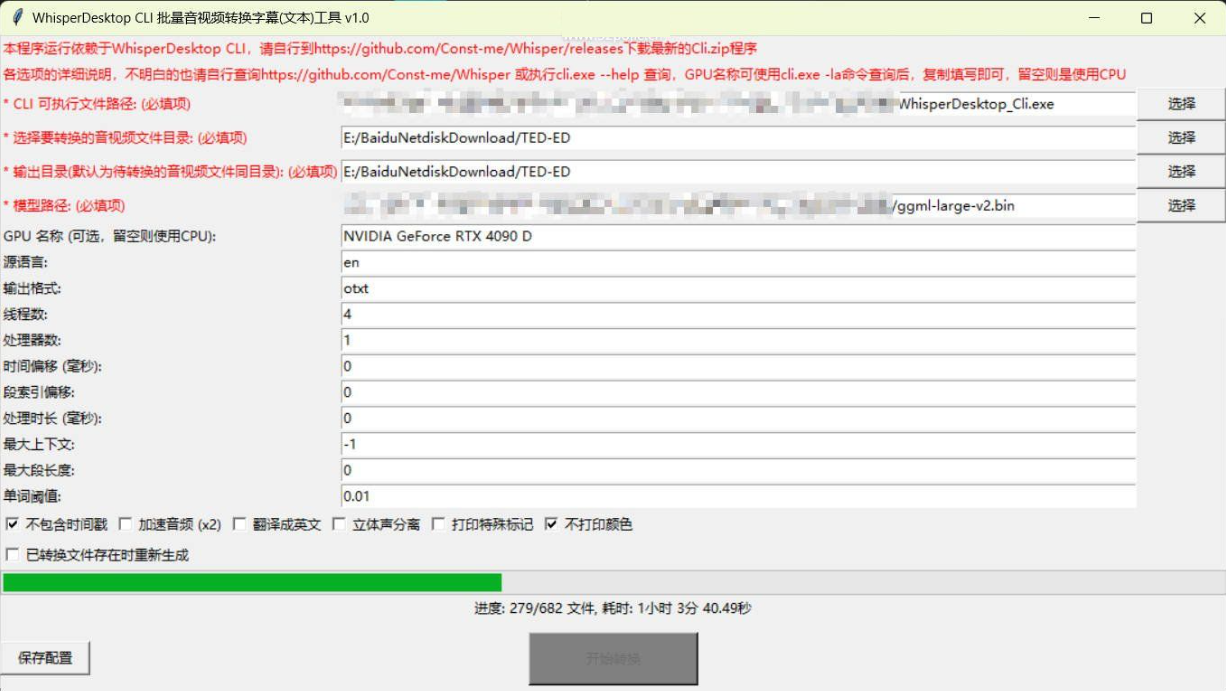This screenshot has height=691, width=1226.
Task: Click the feather app icon in title bar
Action: coord(17,18)
